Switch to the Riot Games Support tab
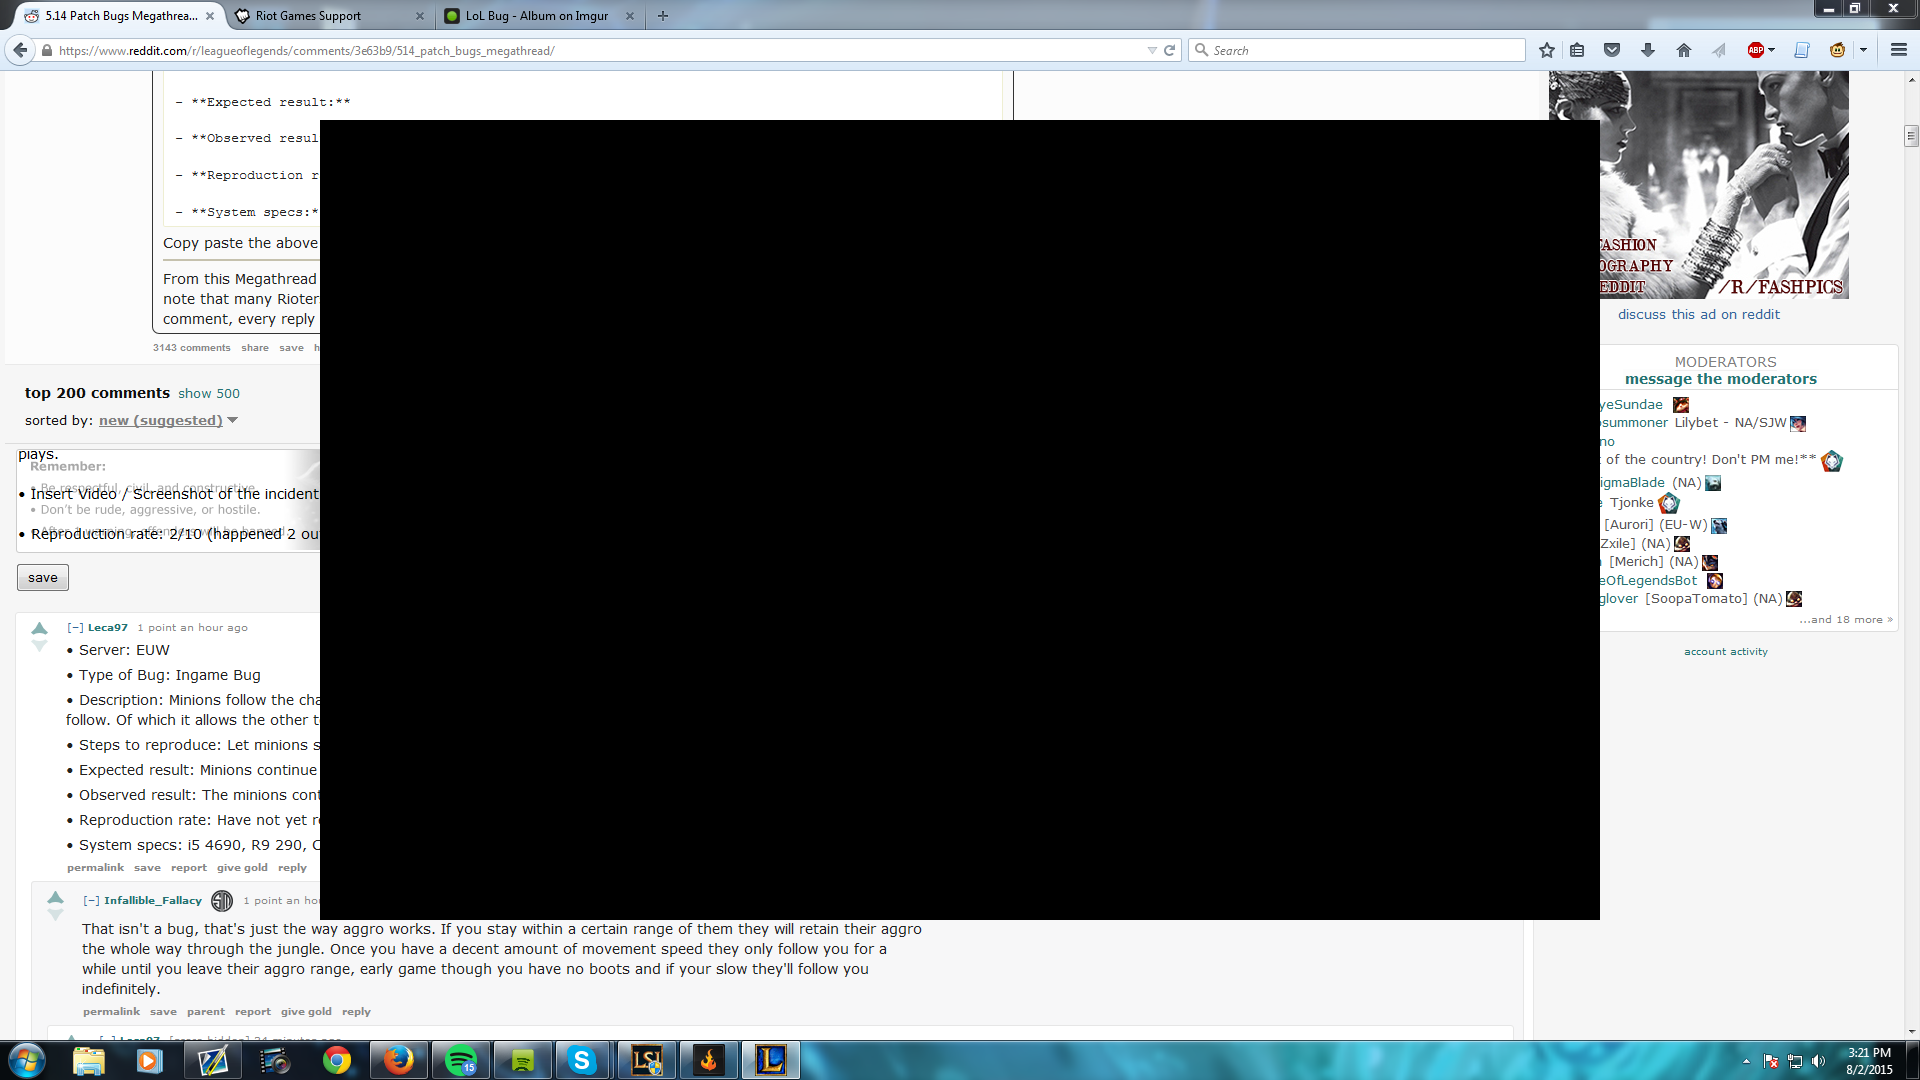 (x=308, y=16)
